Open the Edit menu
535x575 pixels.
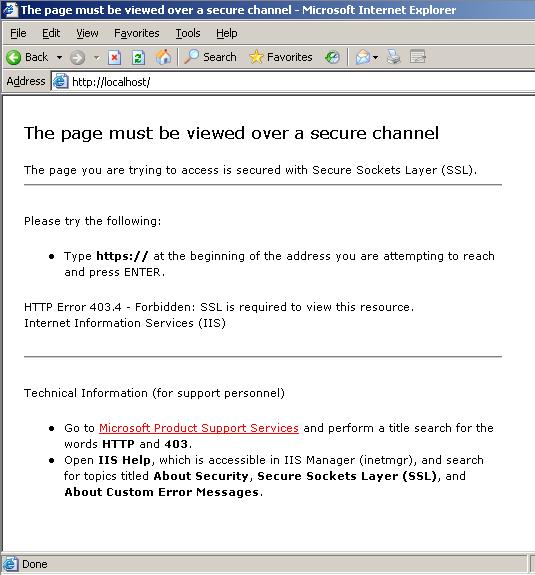51,33
